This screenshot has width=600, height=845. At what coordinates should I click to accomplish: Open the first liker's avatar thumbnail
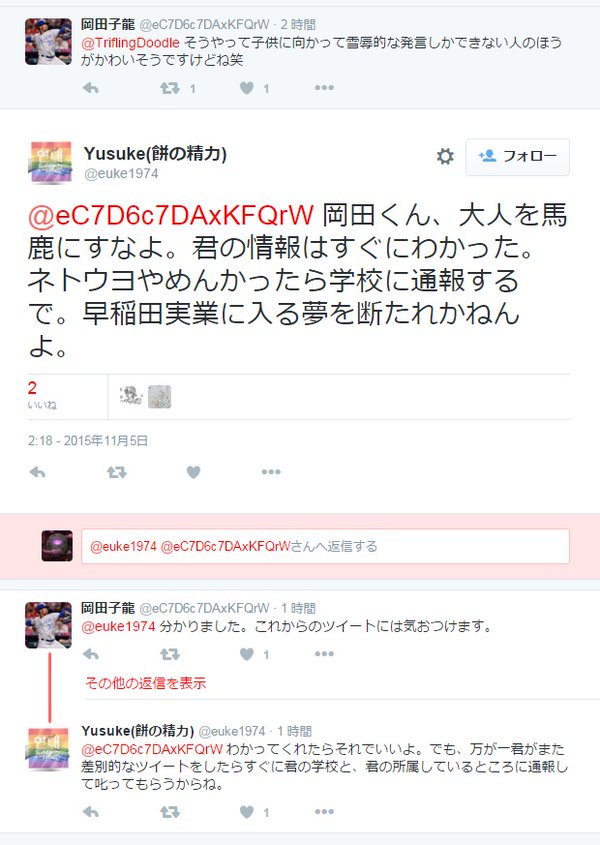(x=131, y=396)
